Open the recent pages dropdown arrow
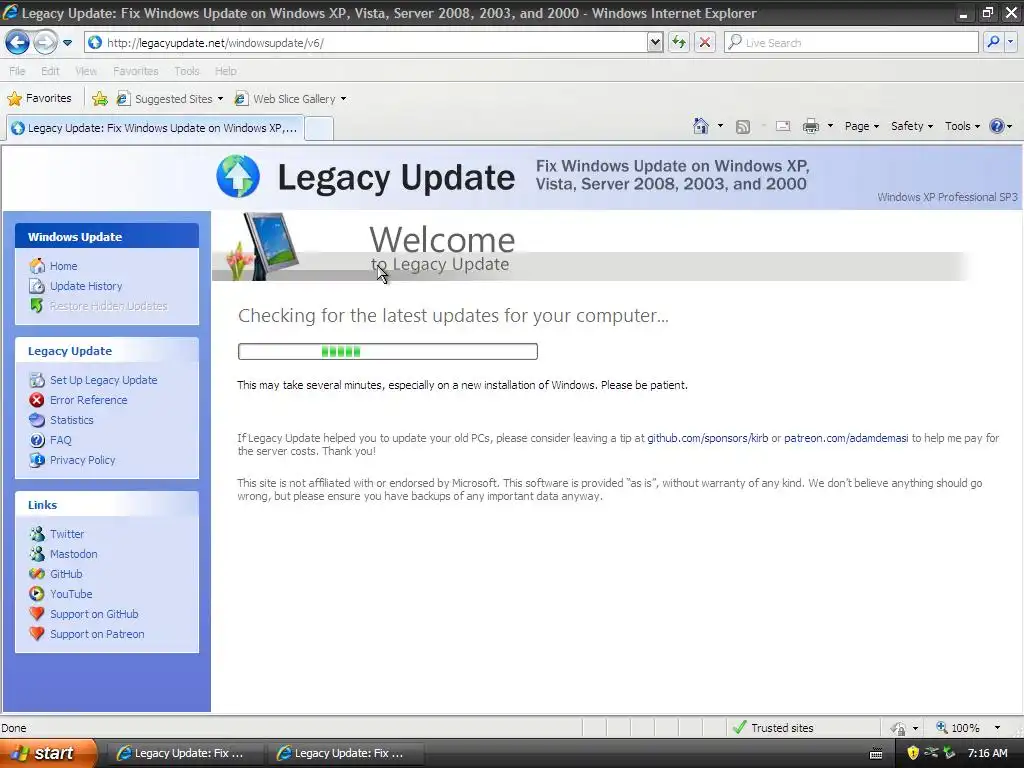1024x768 pixels. [67, 43]
